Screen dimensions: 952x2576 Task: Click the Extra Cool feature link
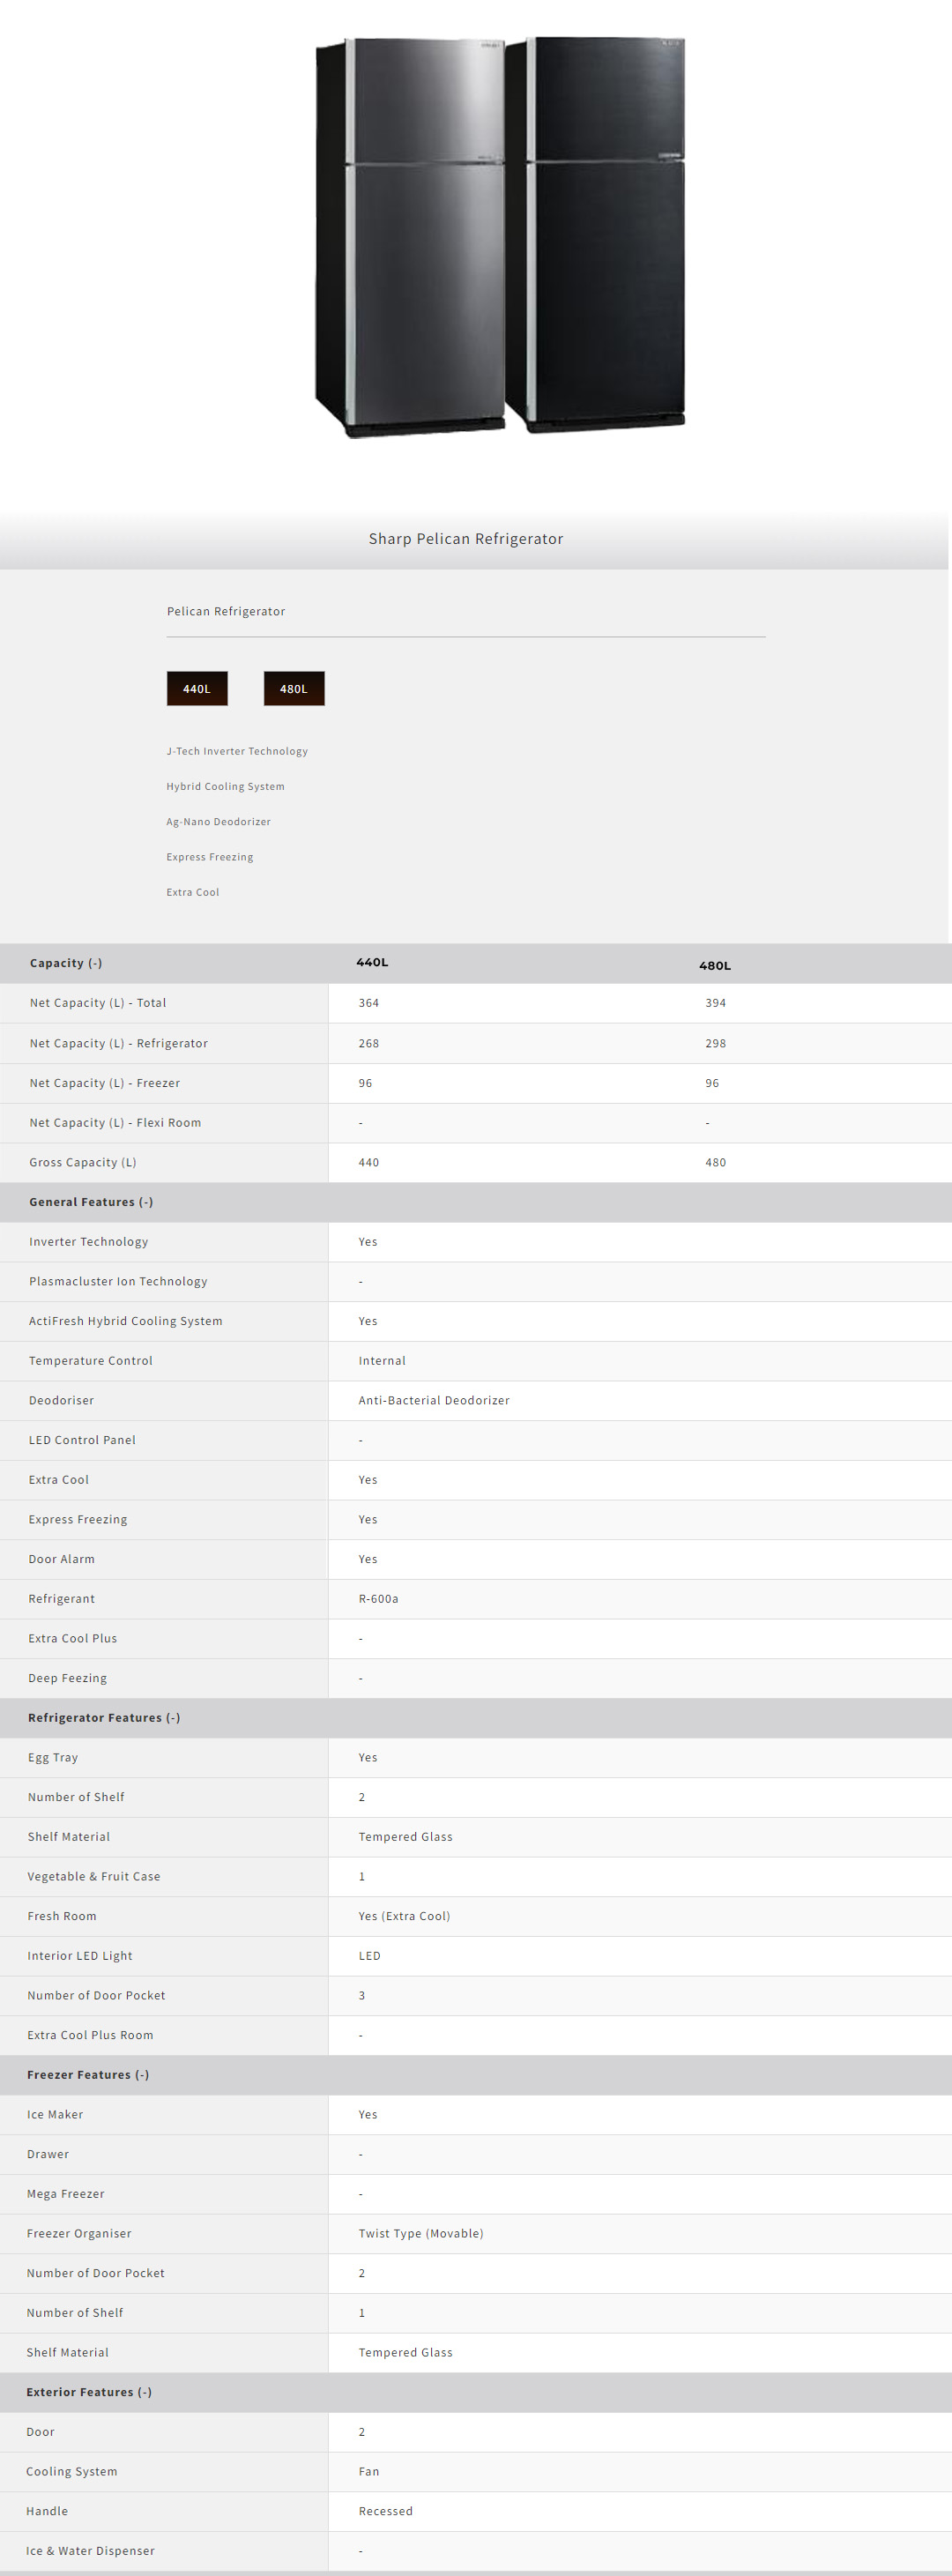[193, 892]
